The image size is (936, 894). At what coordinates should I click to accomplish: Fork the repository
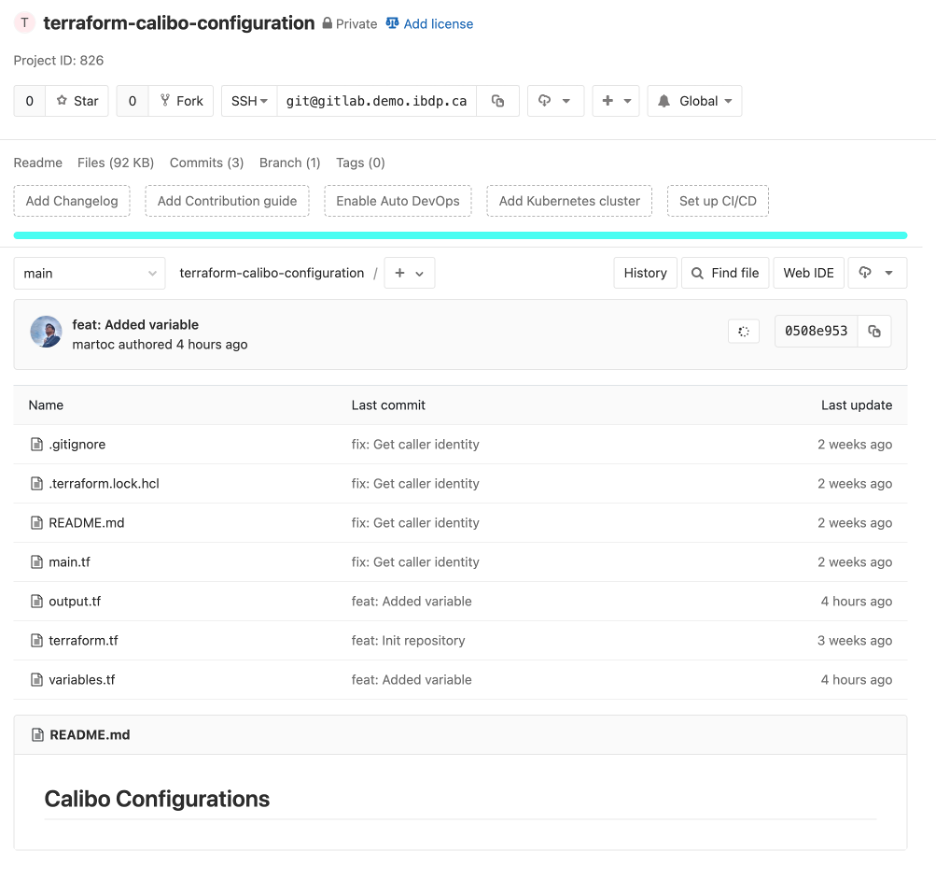(181, 101)
